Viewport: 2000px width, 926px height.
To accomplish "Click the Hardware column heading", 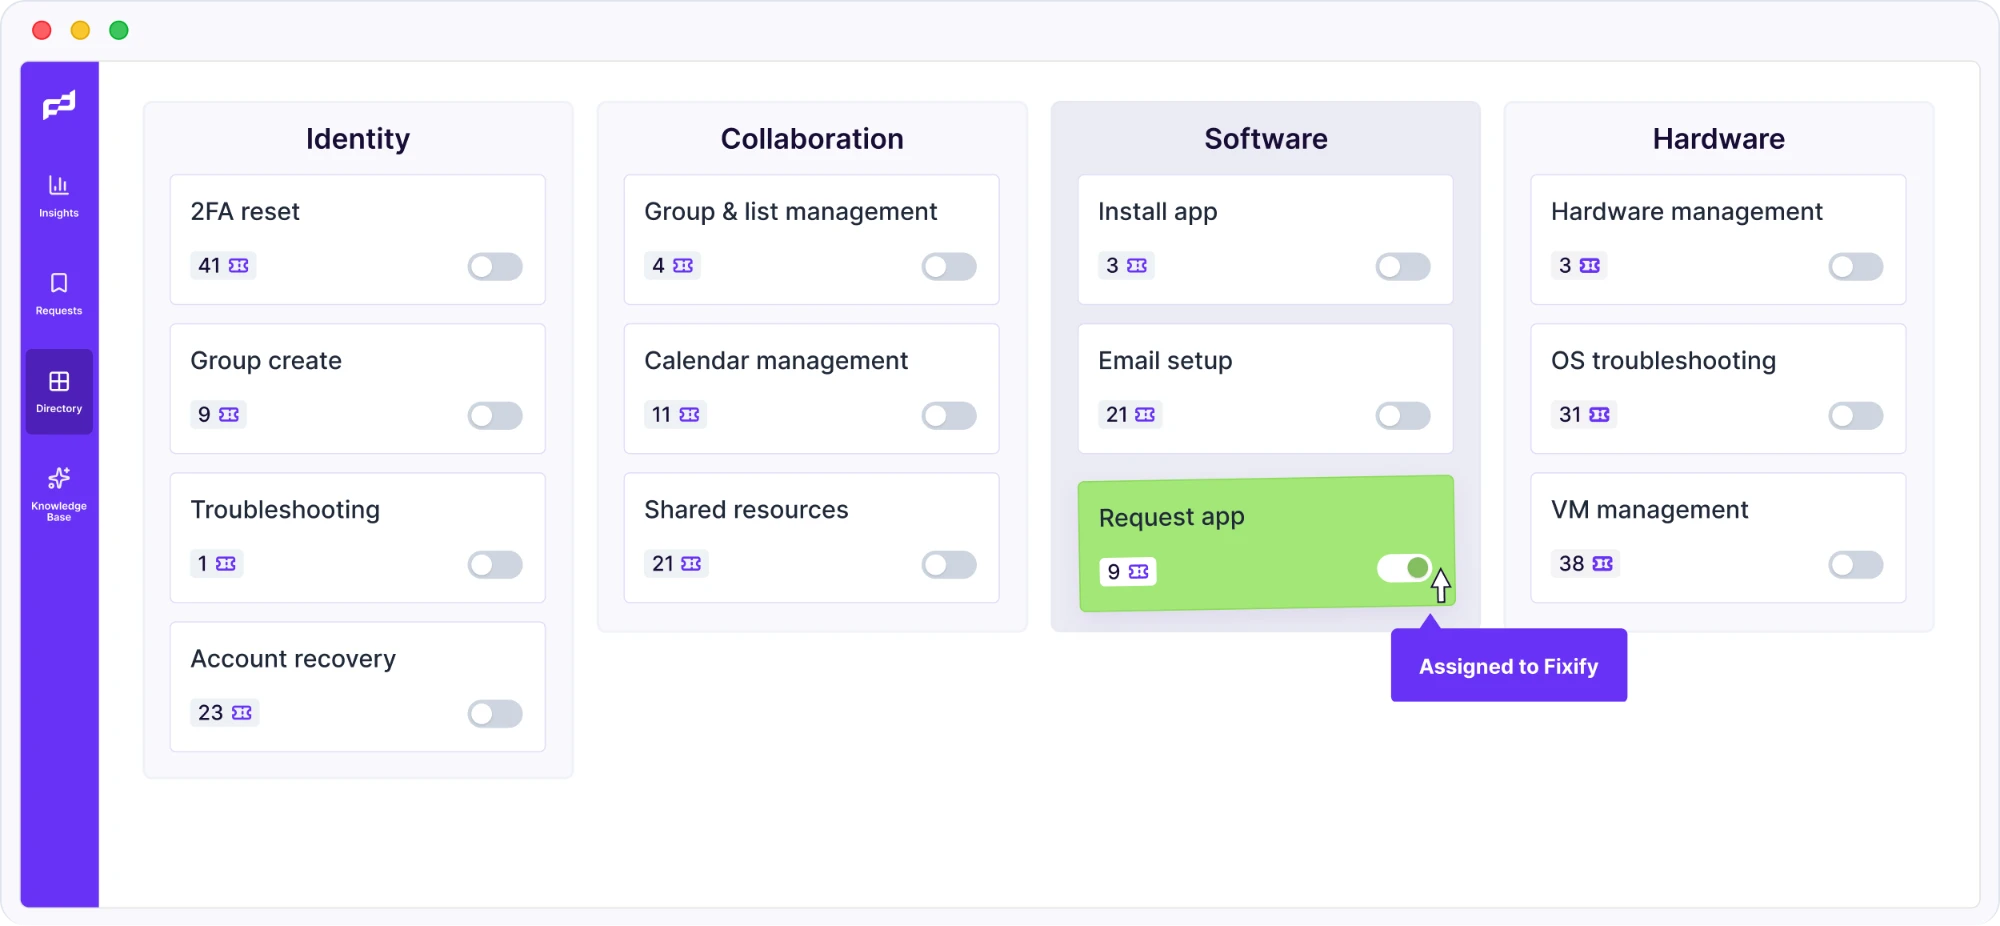I will 1719,139.
